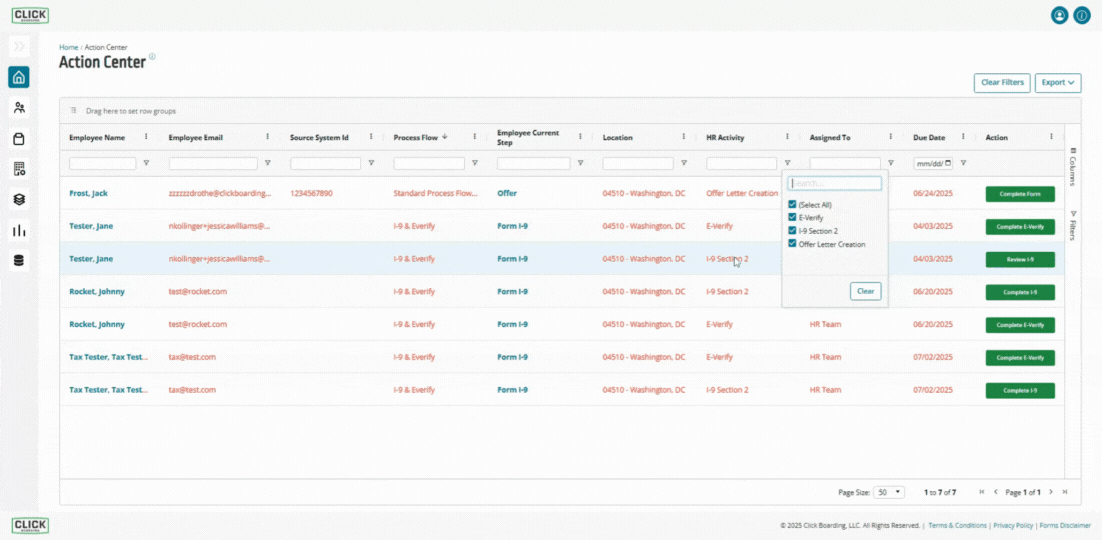The image size is (1102, 540).
Task: Open the user profile icon at top right
Action: [1059, 15]
